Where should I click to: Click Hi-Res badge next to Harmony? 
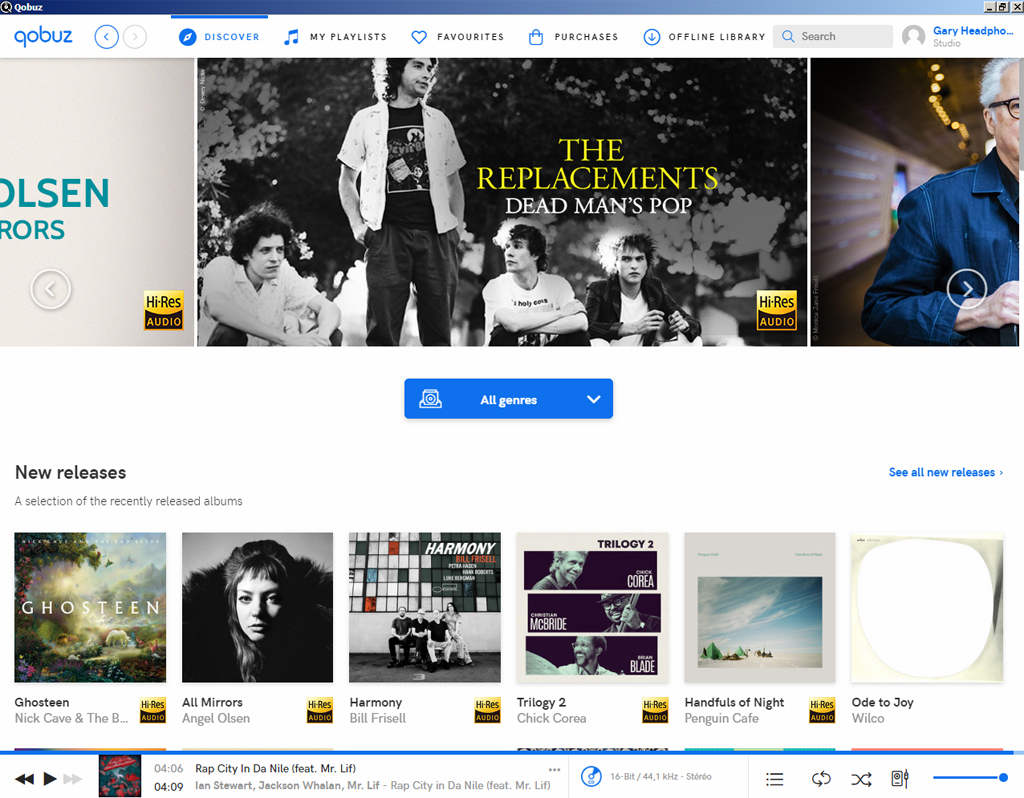point(488,710)
